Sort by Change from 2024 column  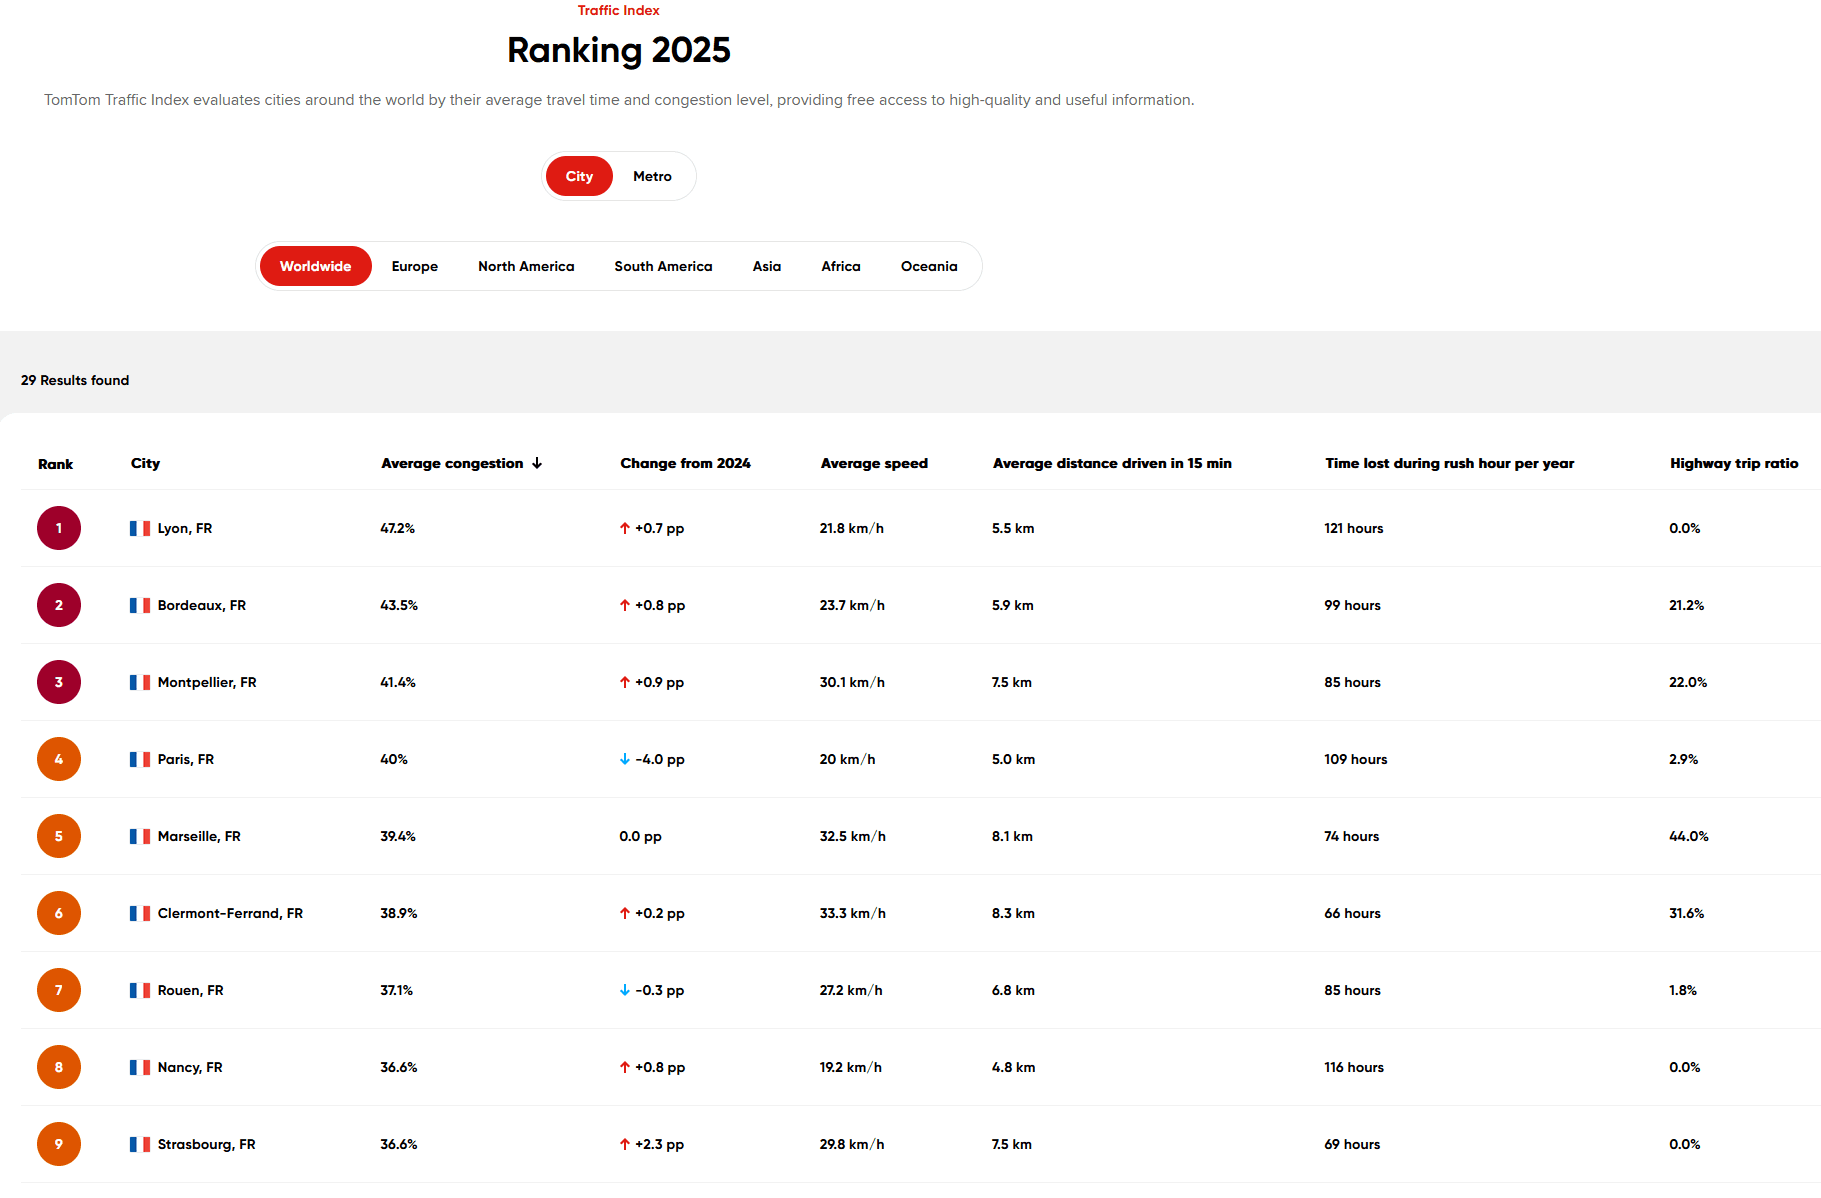pos(685,463)
